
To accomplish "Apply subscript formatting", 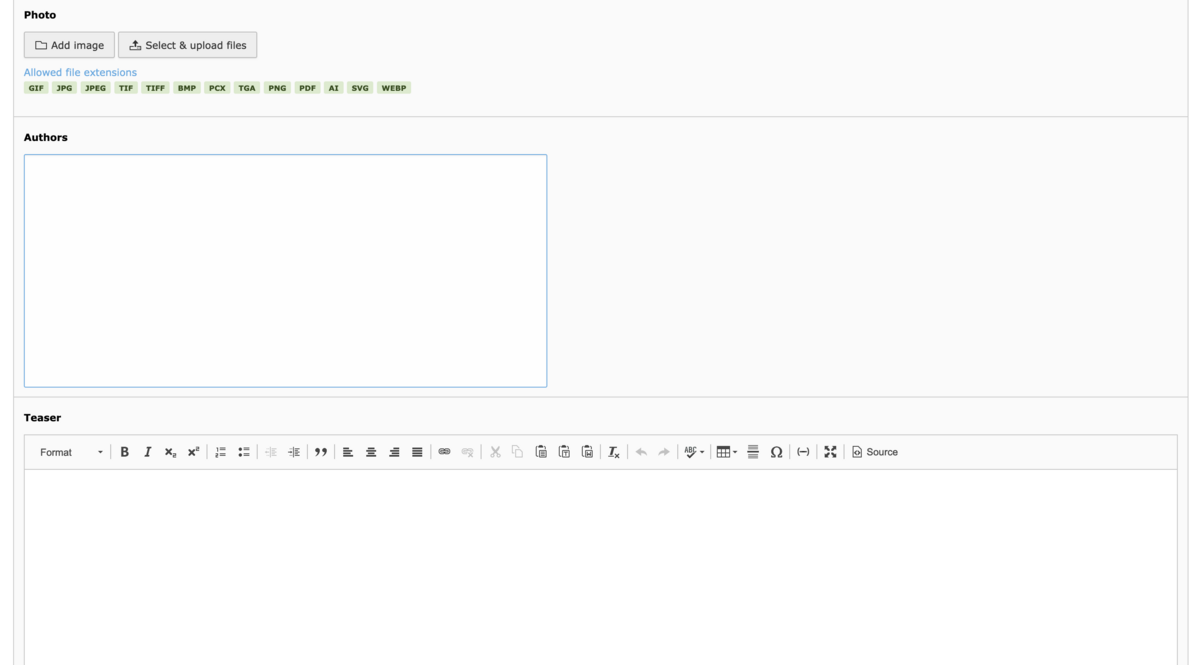I will coord(170,452).
